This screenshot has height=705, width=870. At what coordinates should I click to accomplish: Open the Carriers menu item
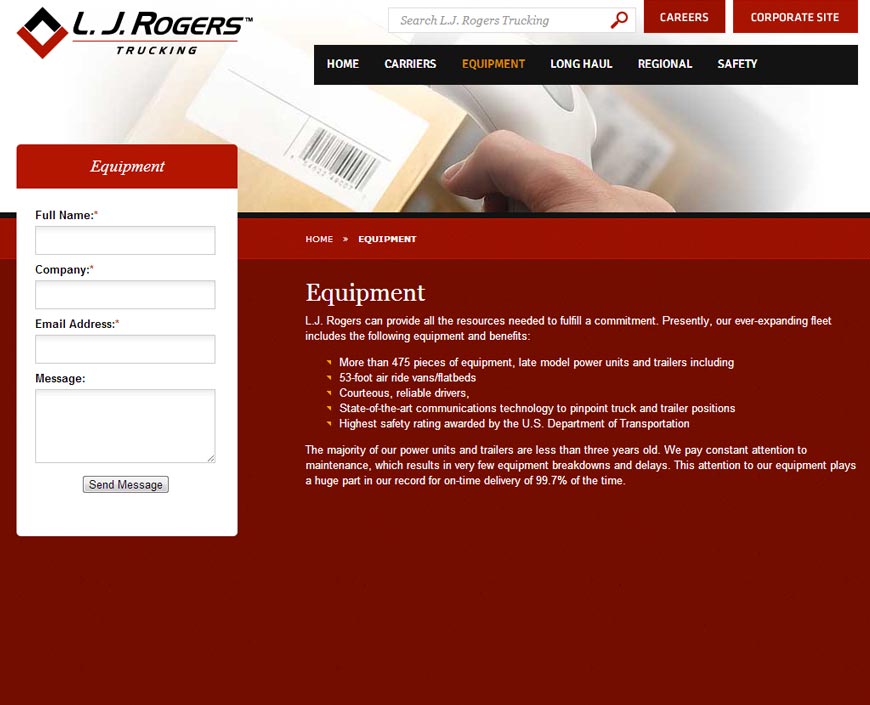click(410, 64)
